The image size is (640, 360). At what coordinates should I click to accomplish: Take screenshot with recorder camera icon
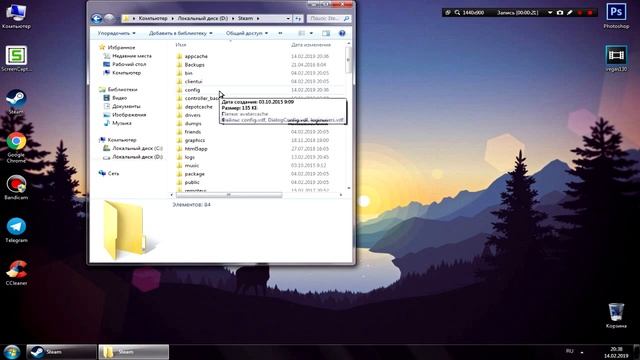click(x=560, y=13)
